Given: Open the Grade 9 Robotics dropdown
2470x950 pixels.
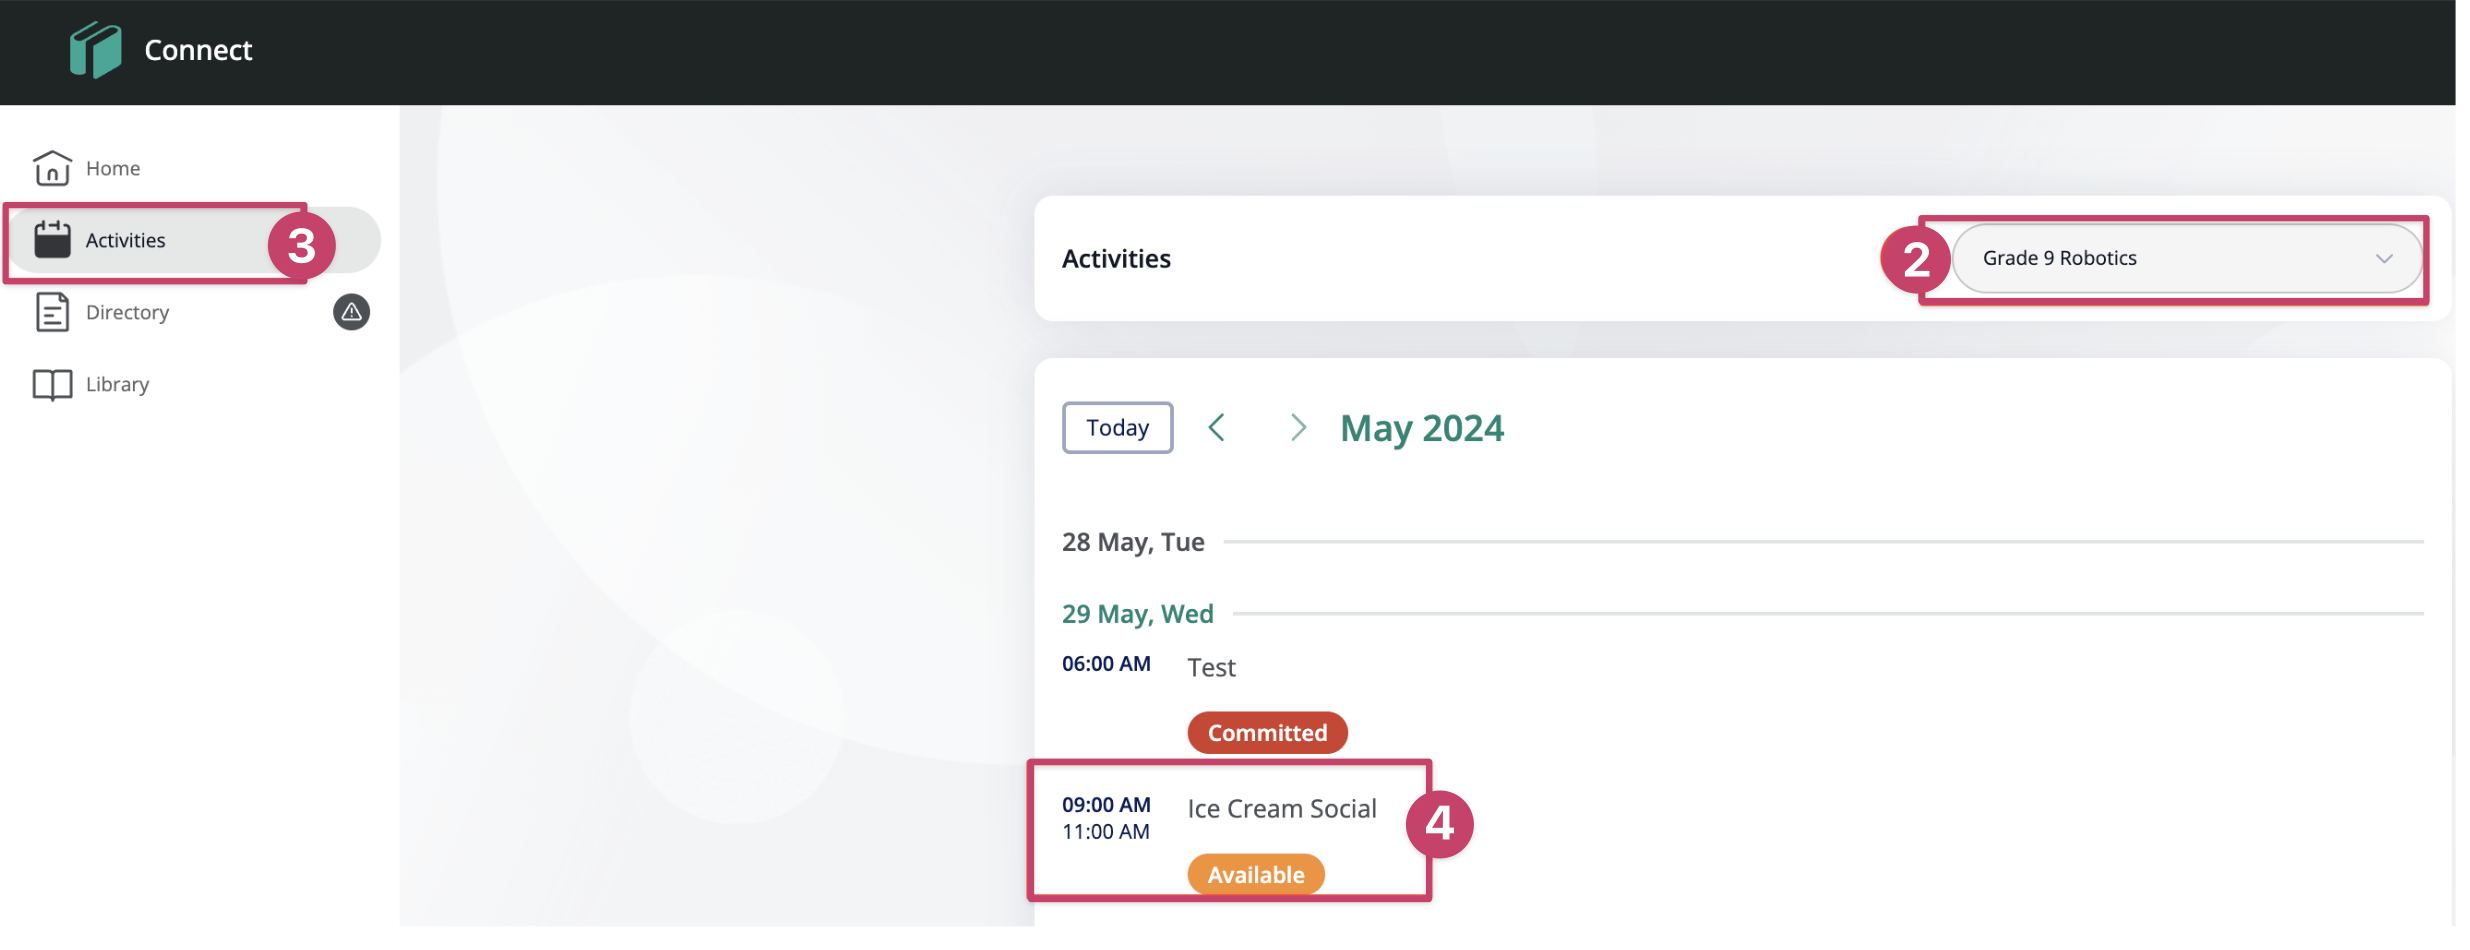Looking at the screenshot, I should (2186, 258).
